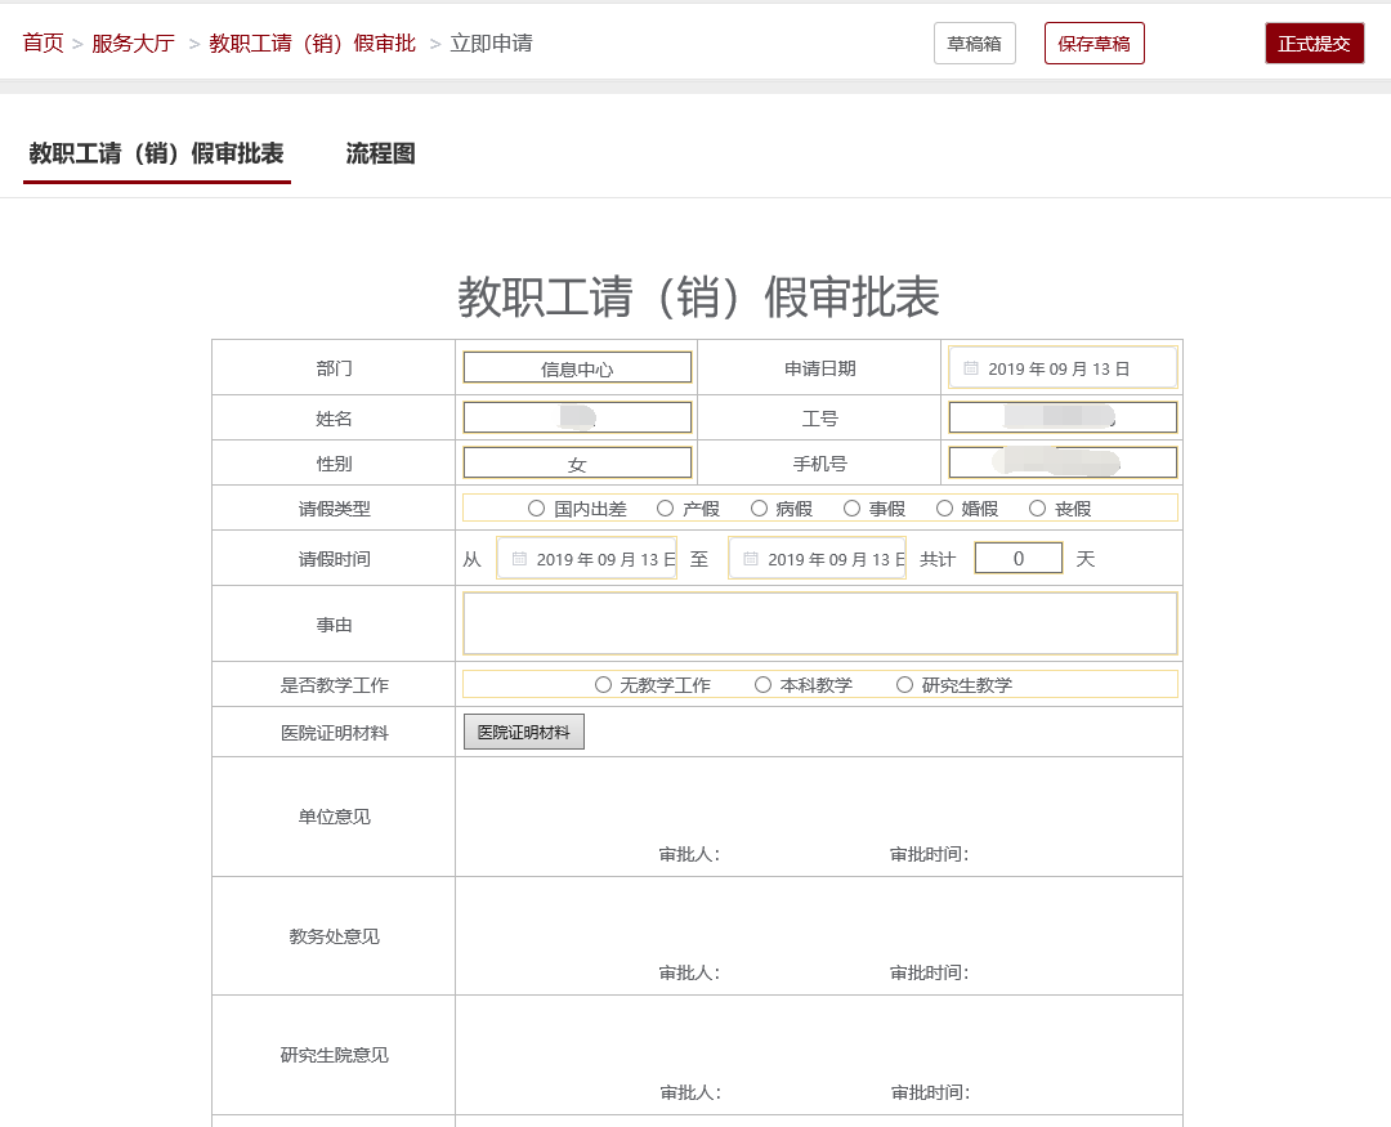Click 审批人 in 教务处意见 row

pos(689,972)
